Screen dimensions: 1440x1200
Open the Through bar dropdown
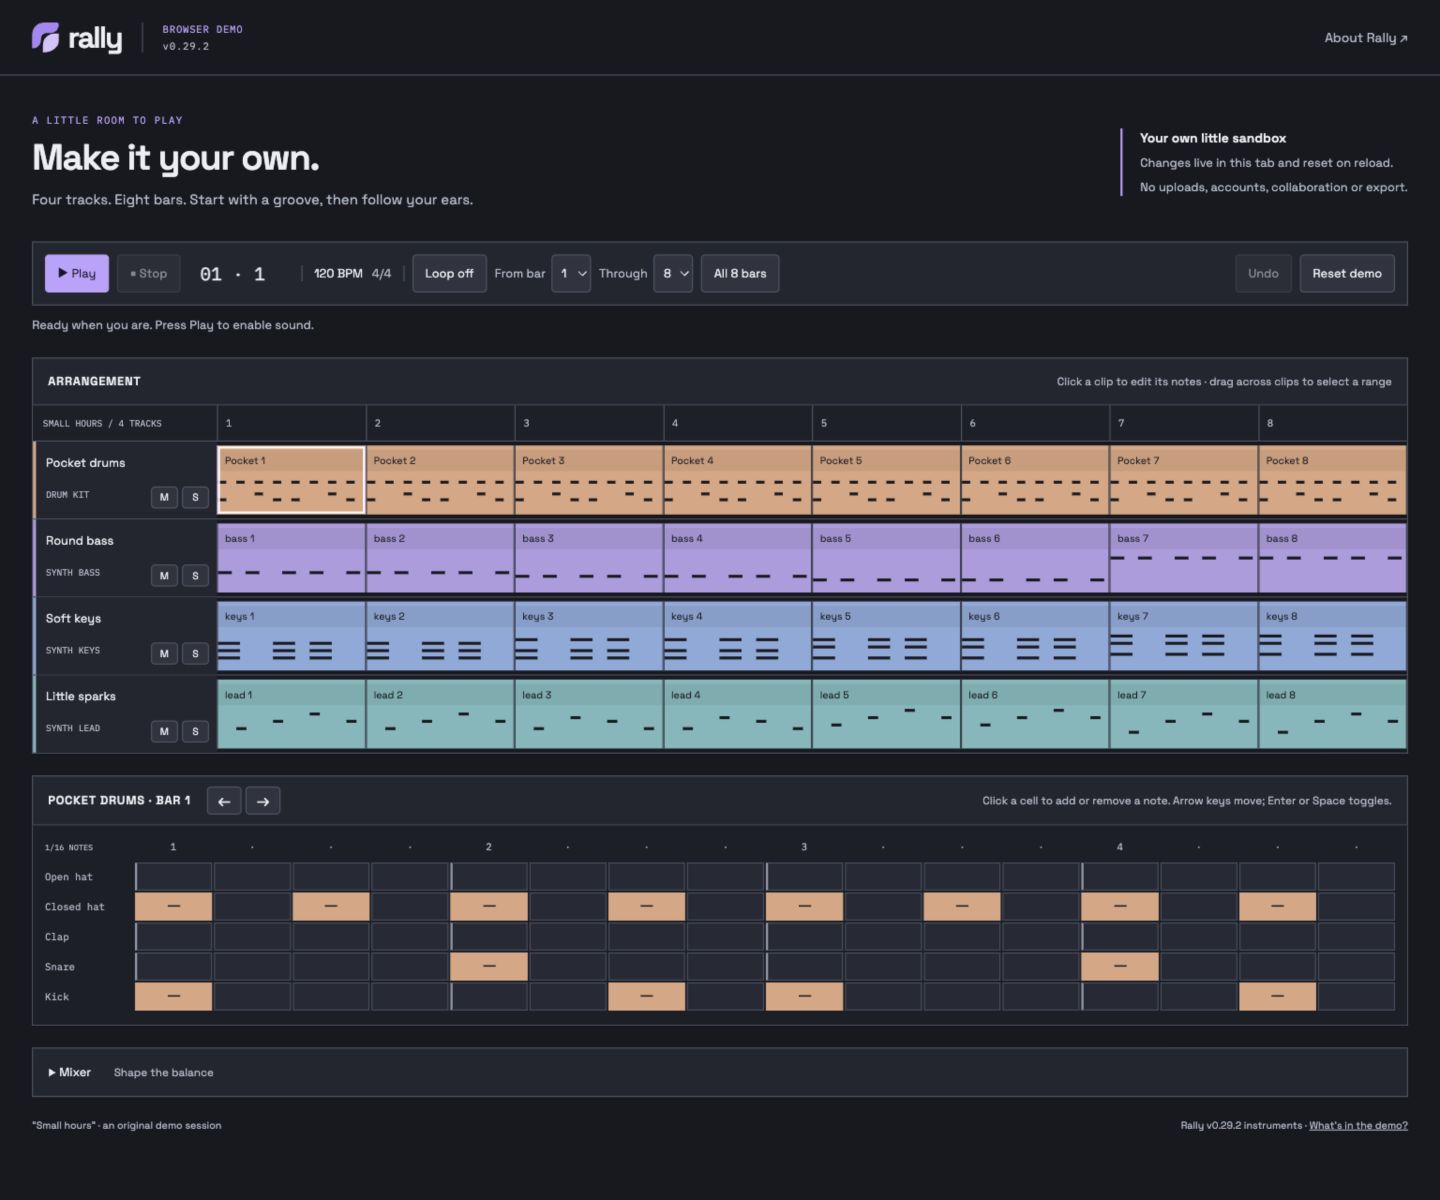pyautogui.click(x=673, y=273)
